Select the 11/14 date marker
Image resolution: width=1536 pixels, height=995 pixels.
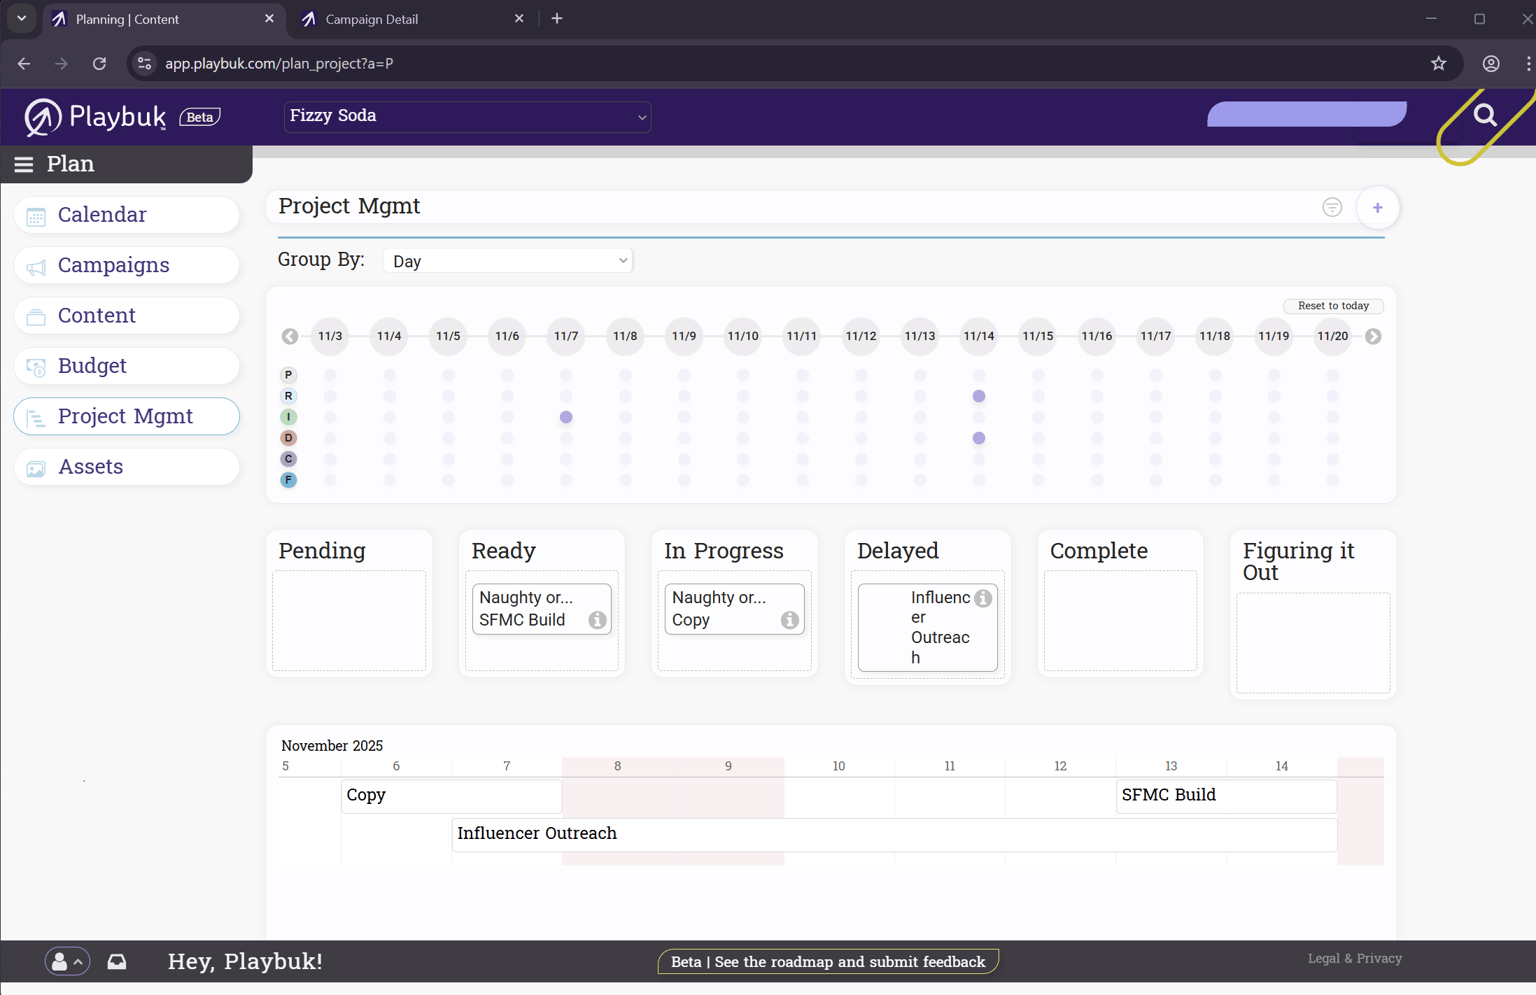[x=978, y=336]
